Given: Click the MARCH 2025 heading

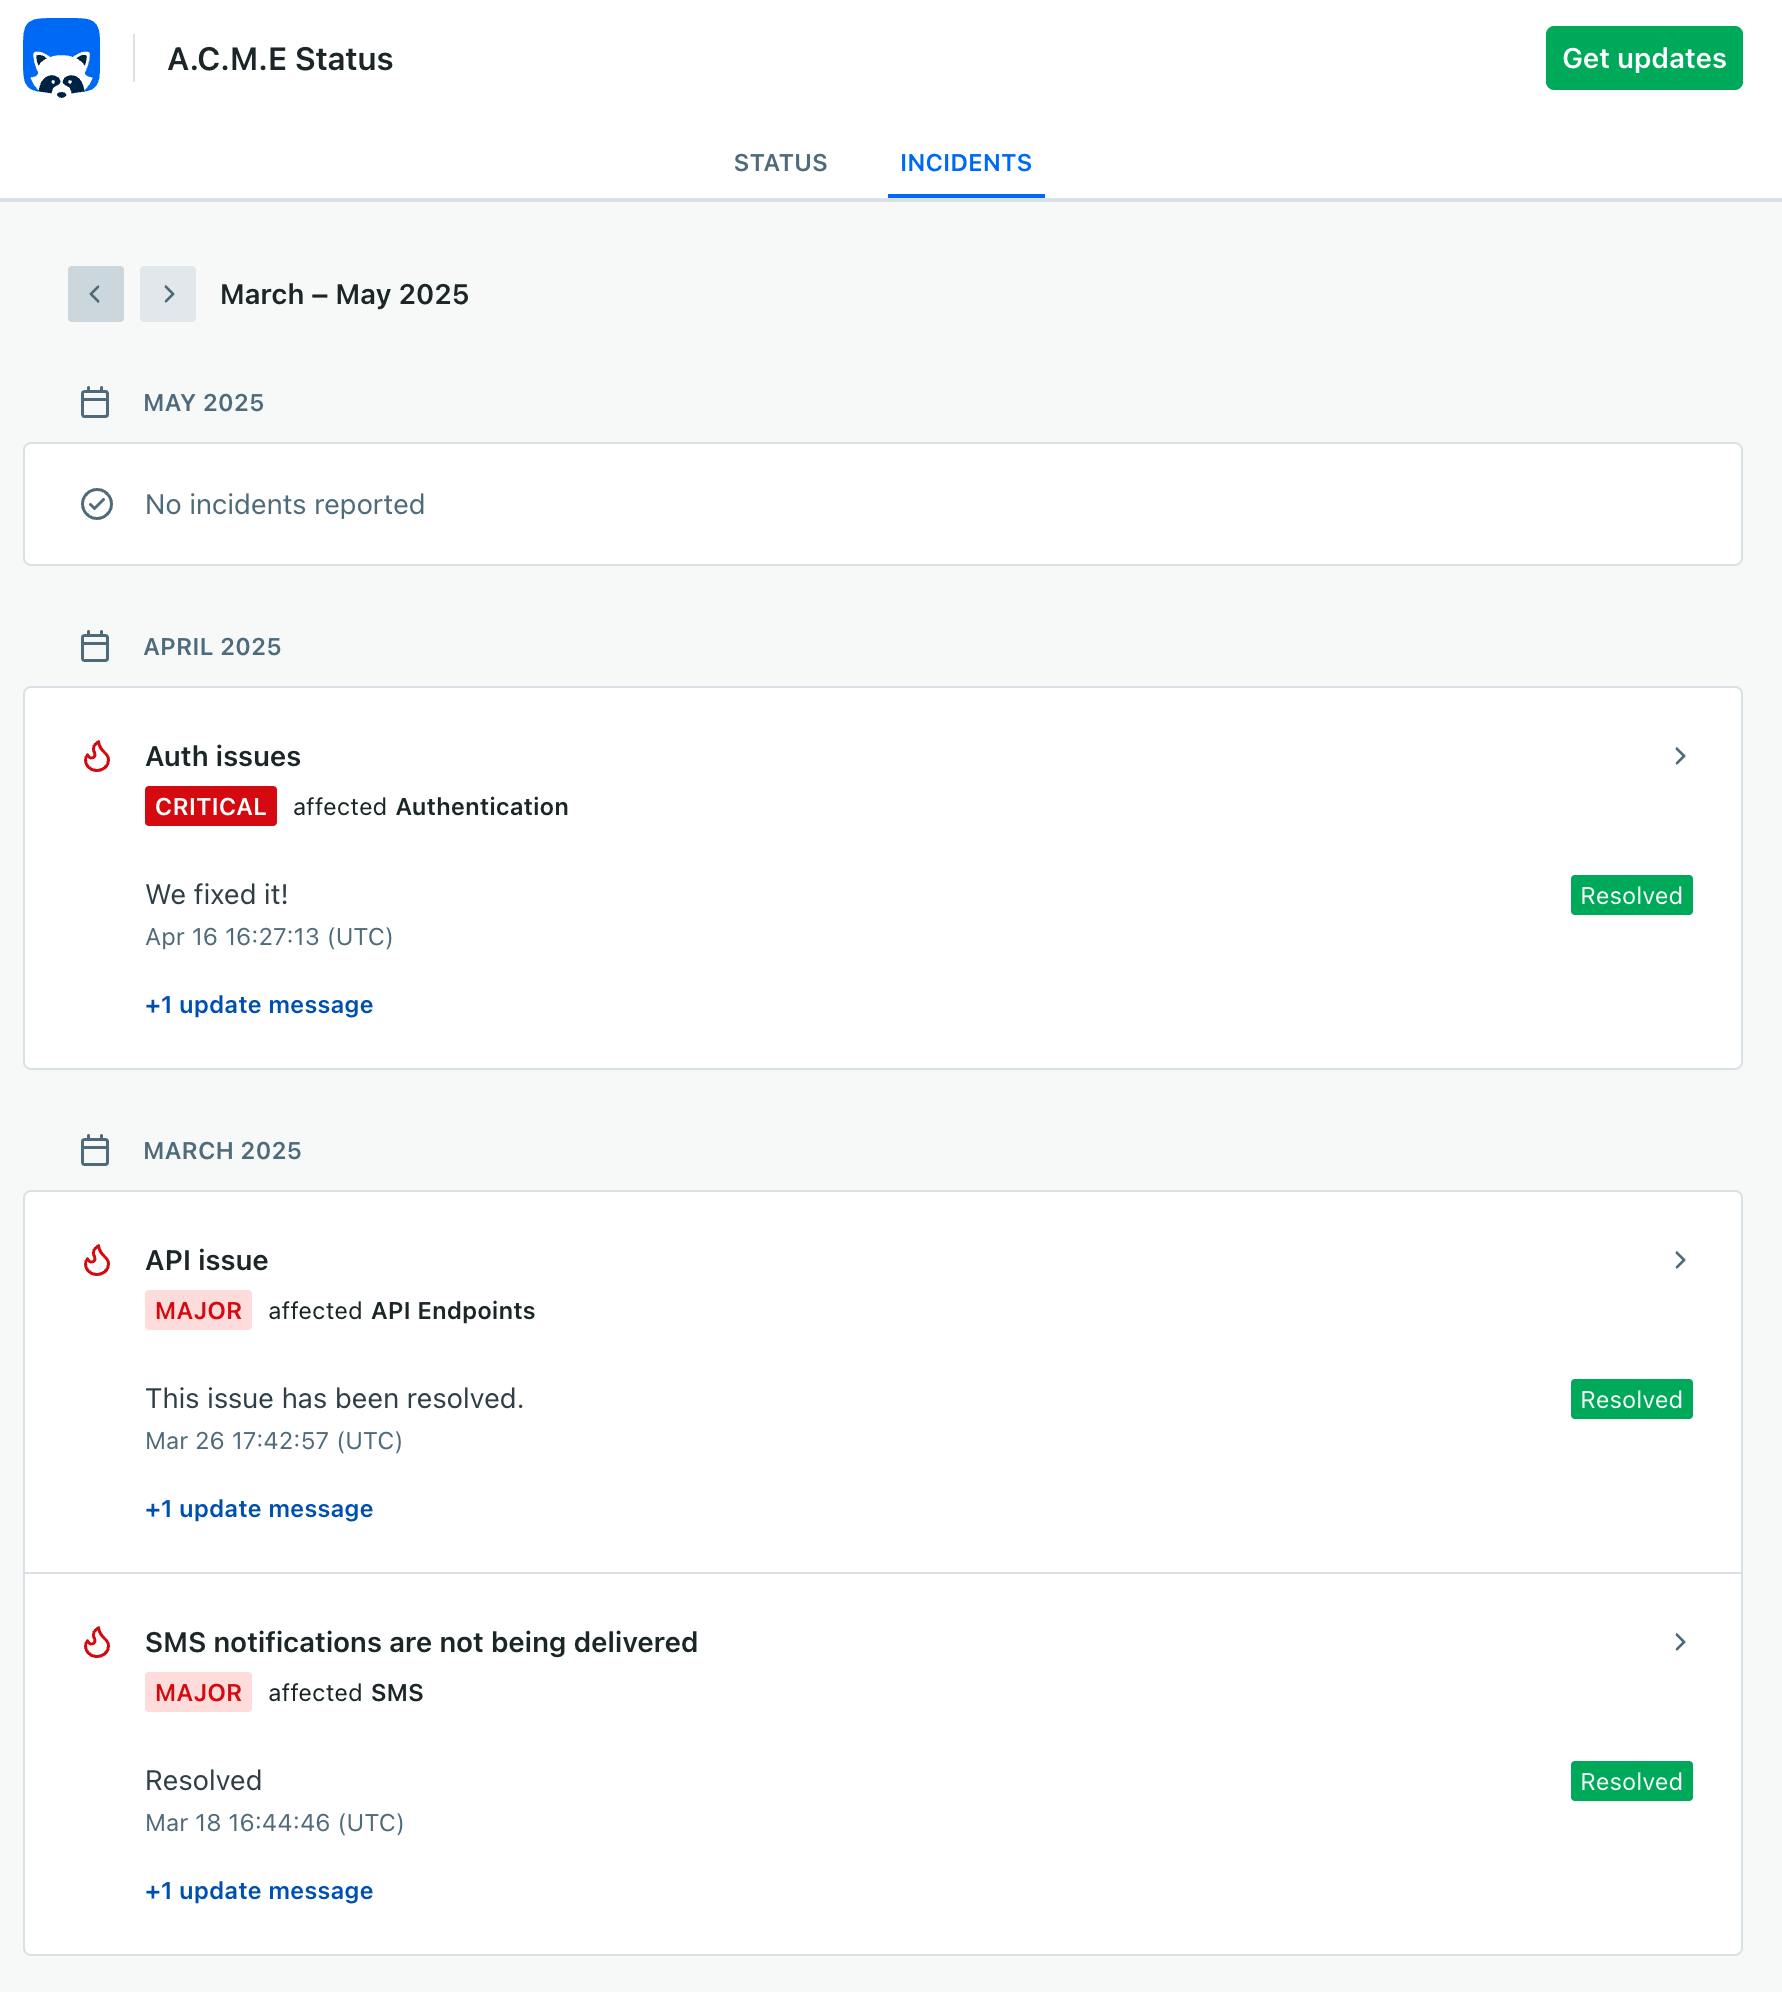Looking at the screenshot, I should coord(222,1151).
